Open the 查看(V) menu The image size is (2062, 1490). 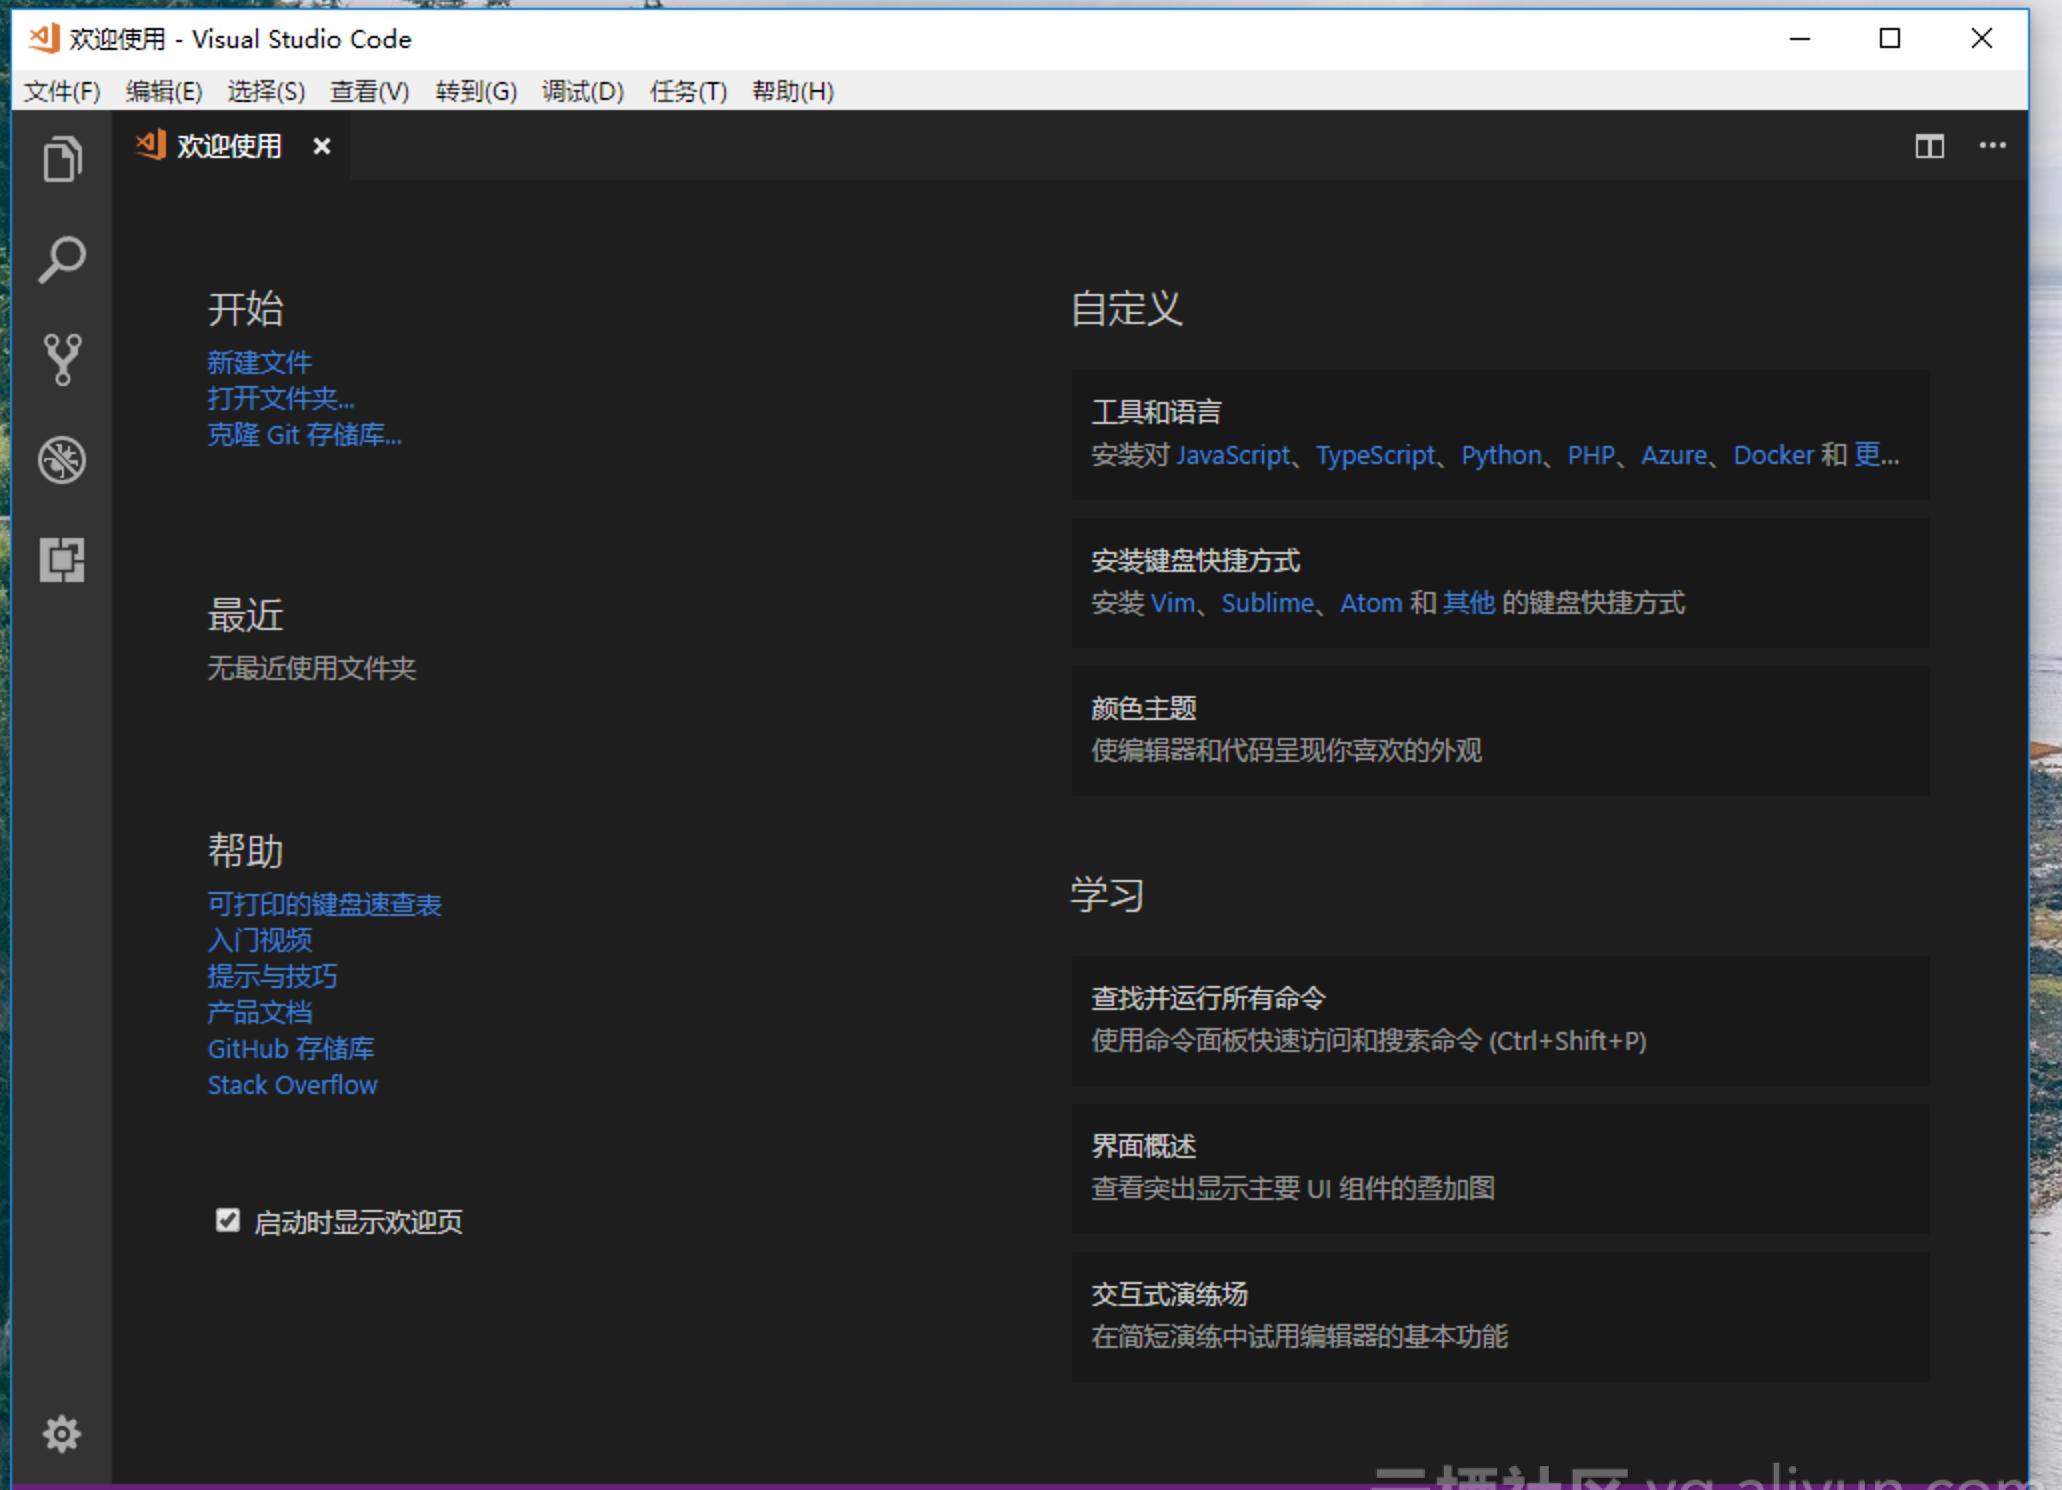coord(370,91)
